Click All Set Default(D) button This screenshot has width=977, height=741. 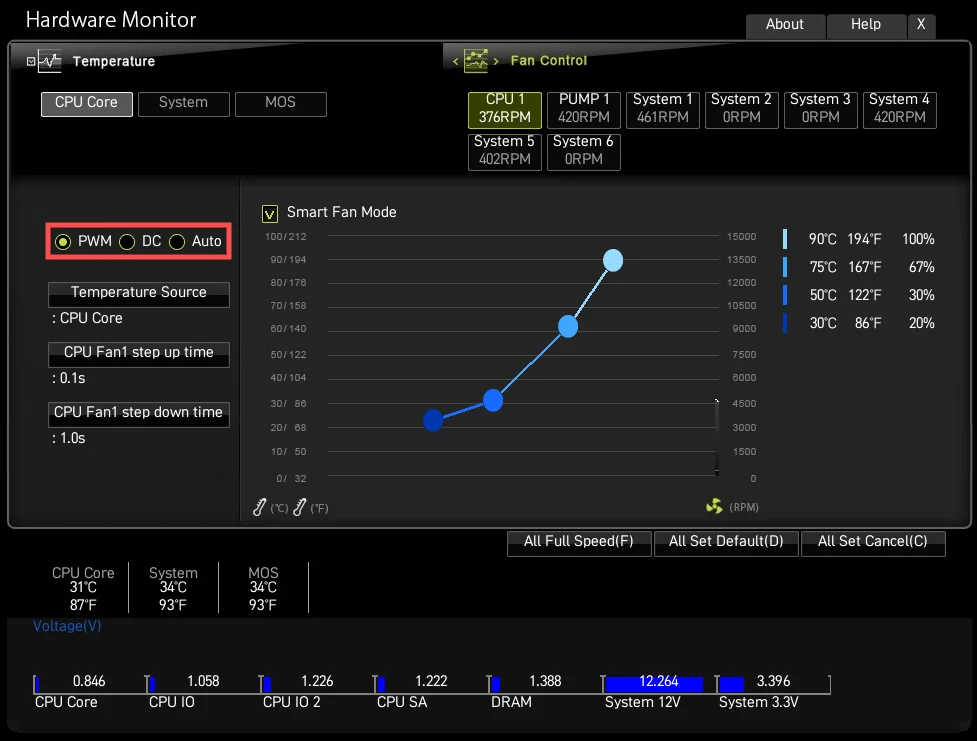coord(726,543)
